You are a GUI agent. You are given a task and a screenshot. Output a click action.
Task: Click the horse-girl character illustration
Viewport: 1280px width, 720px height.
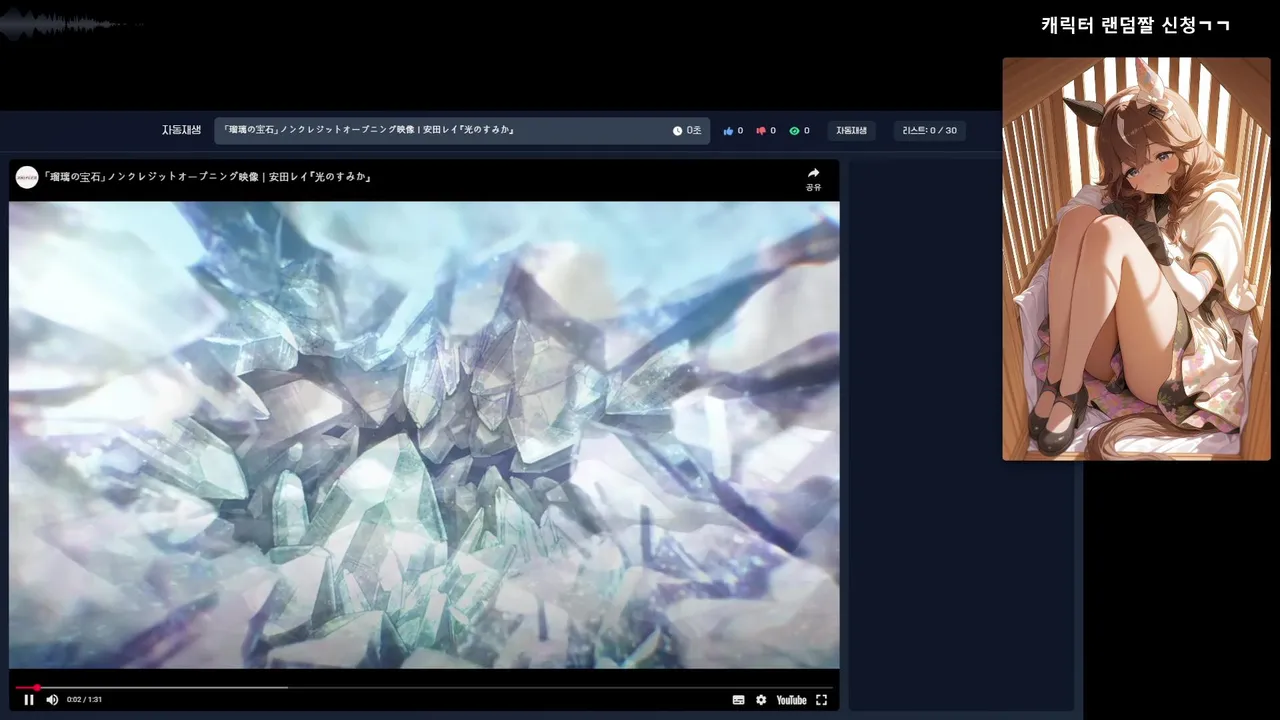1136,259
